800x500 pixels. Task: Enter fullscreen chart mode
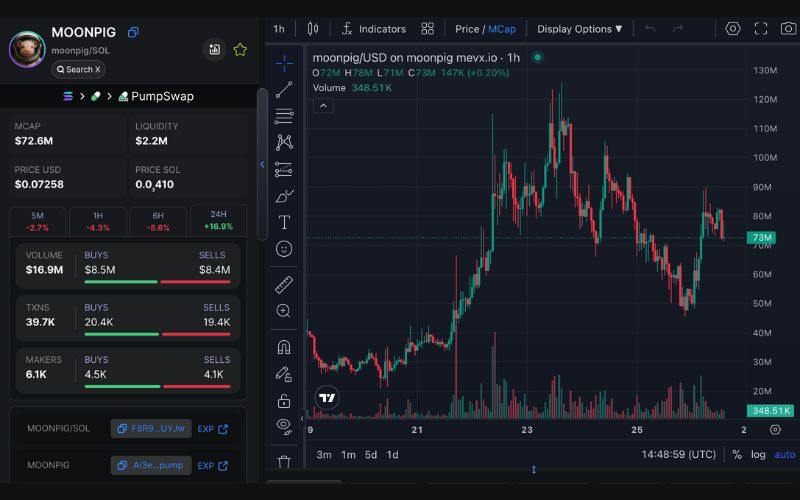tap(761, 29)
